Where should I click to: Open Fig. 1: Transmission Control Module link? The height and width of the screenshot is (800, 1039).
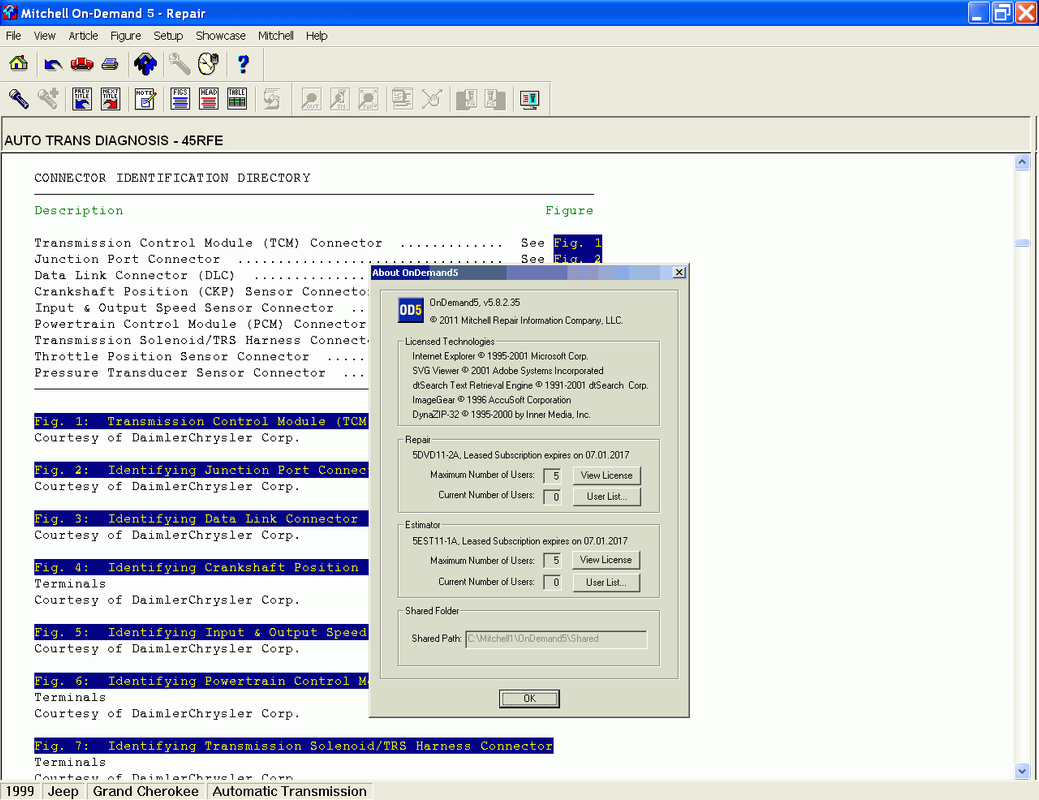[201, 422]
